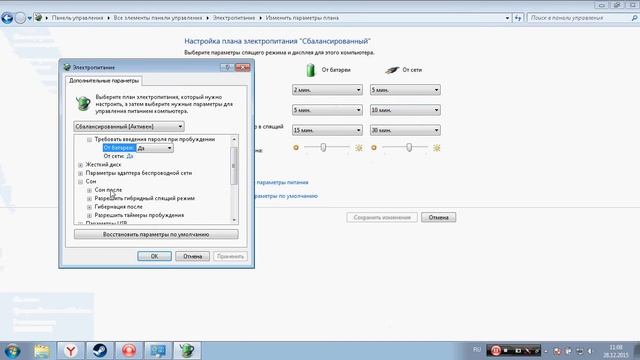Click the pencil draw icon in the recorder bar
Screen dimensions: 640x360
point(527,351)
